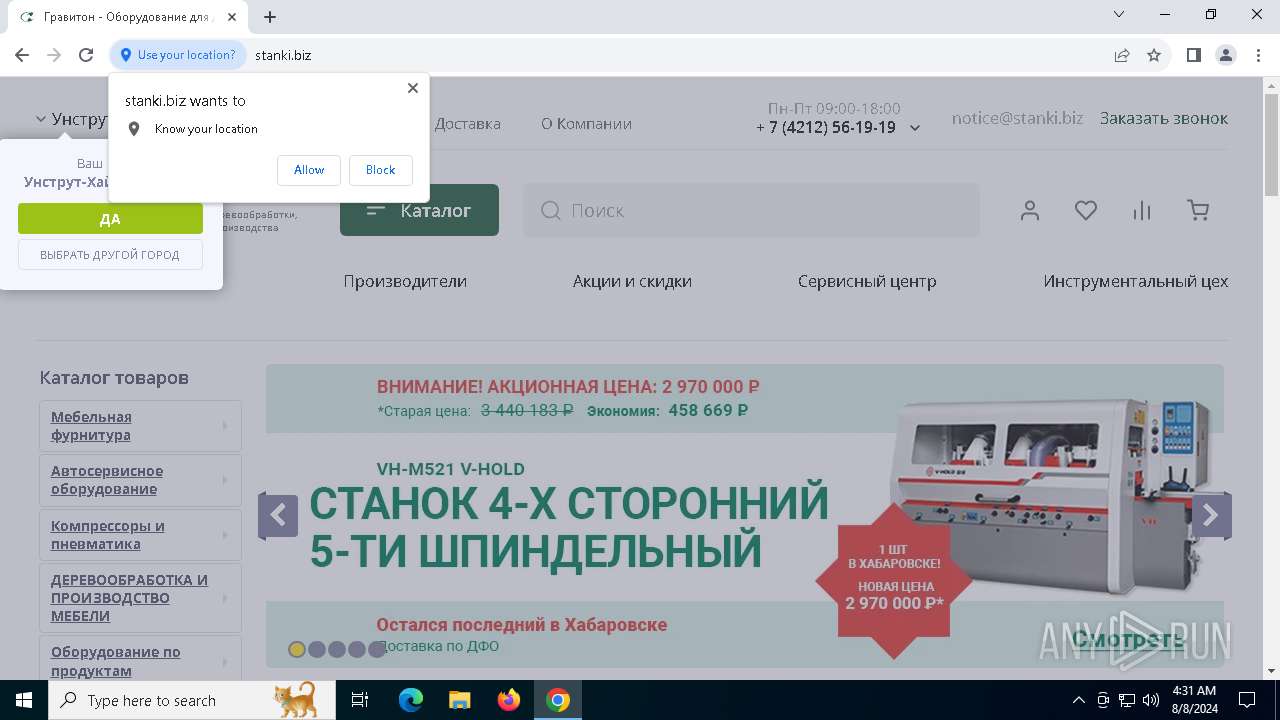Screen dimensions: 1280x720
Task: Launch Microsoft Edge from taskbar
Action: [x=411, y=700]
